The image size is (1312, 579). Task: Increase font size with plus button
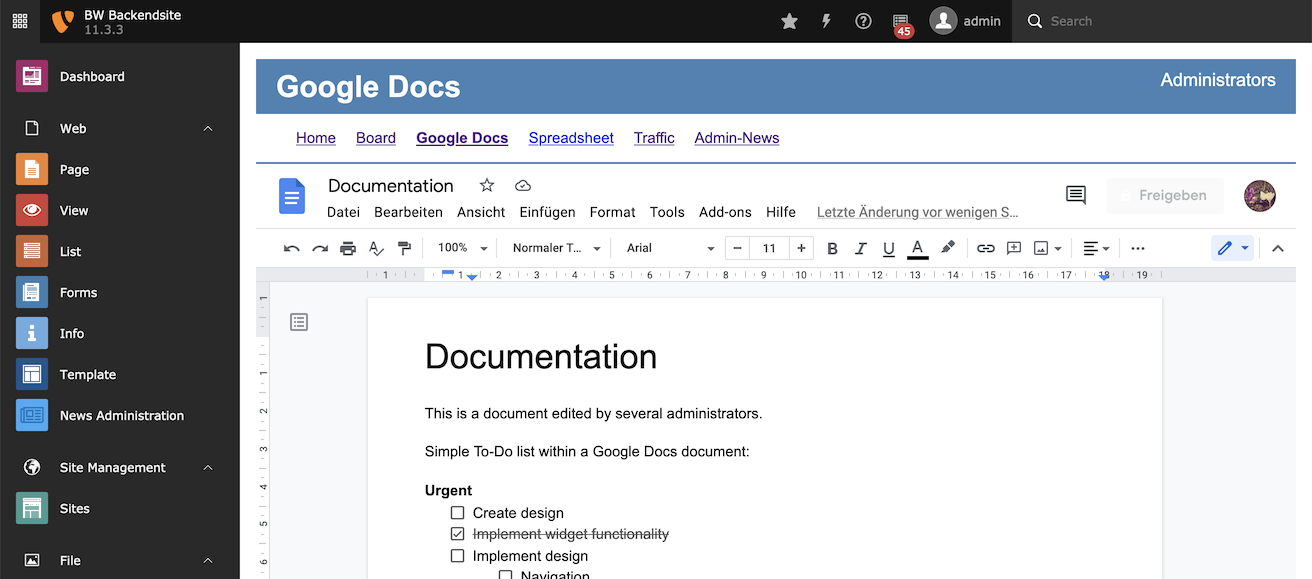tap(801, 248)
